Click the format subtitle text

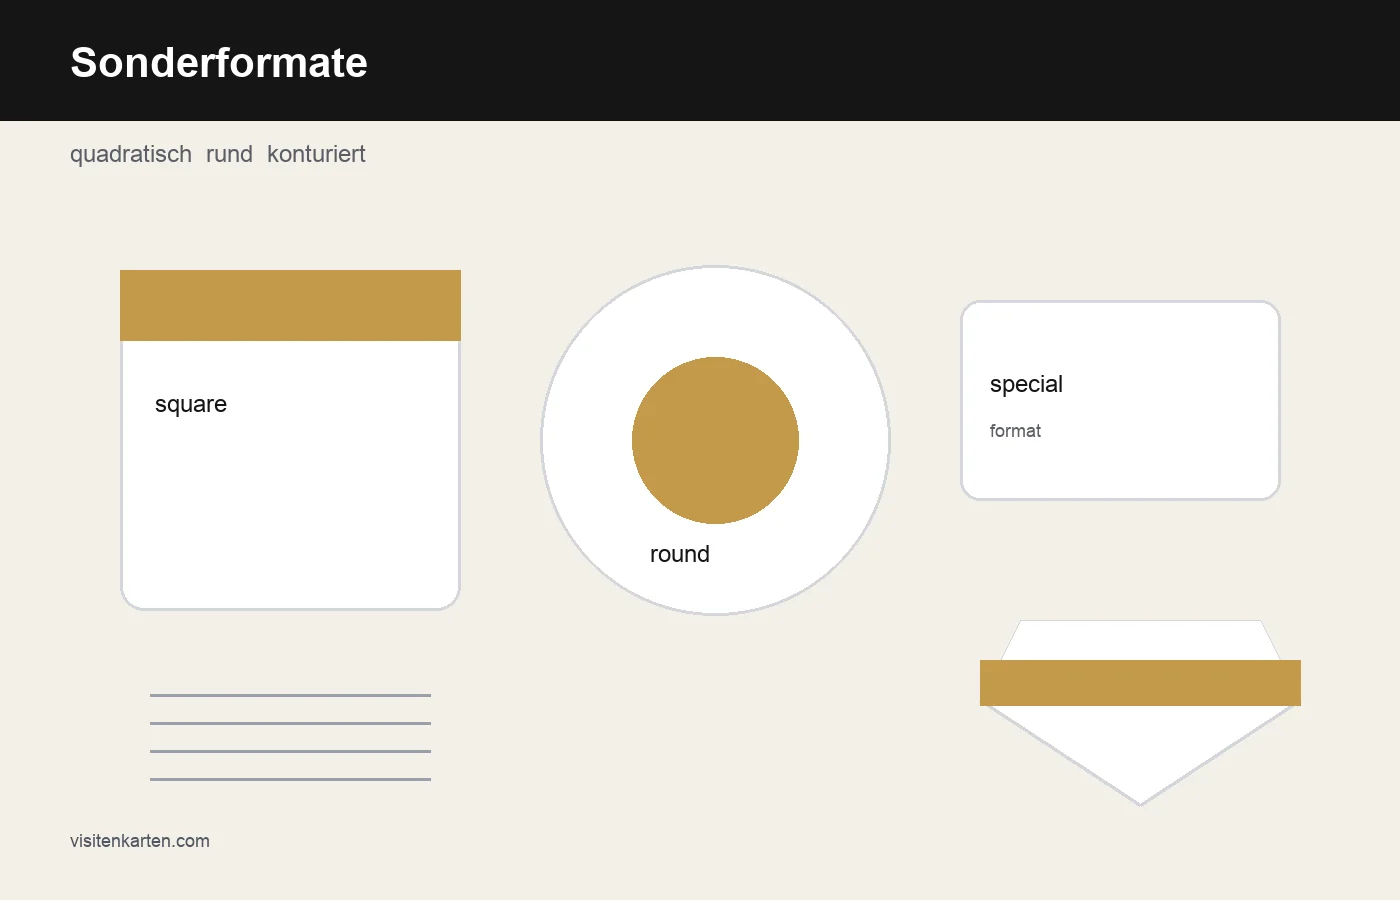(1015, 431)
